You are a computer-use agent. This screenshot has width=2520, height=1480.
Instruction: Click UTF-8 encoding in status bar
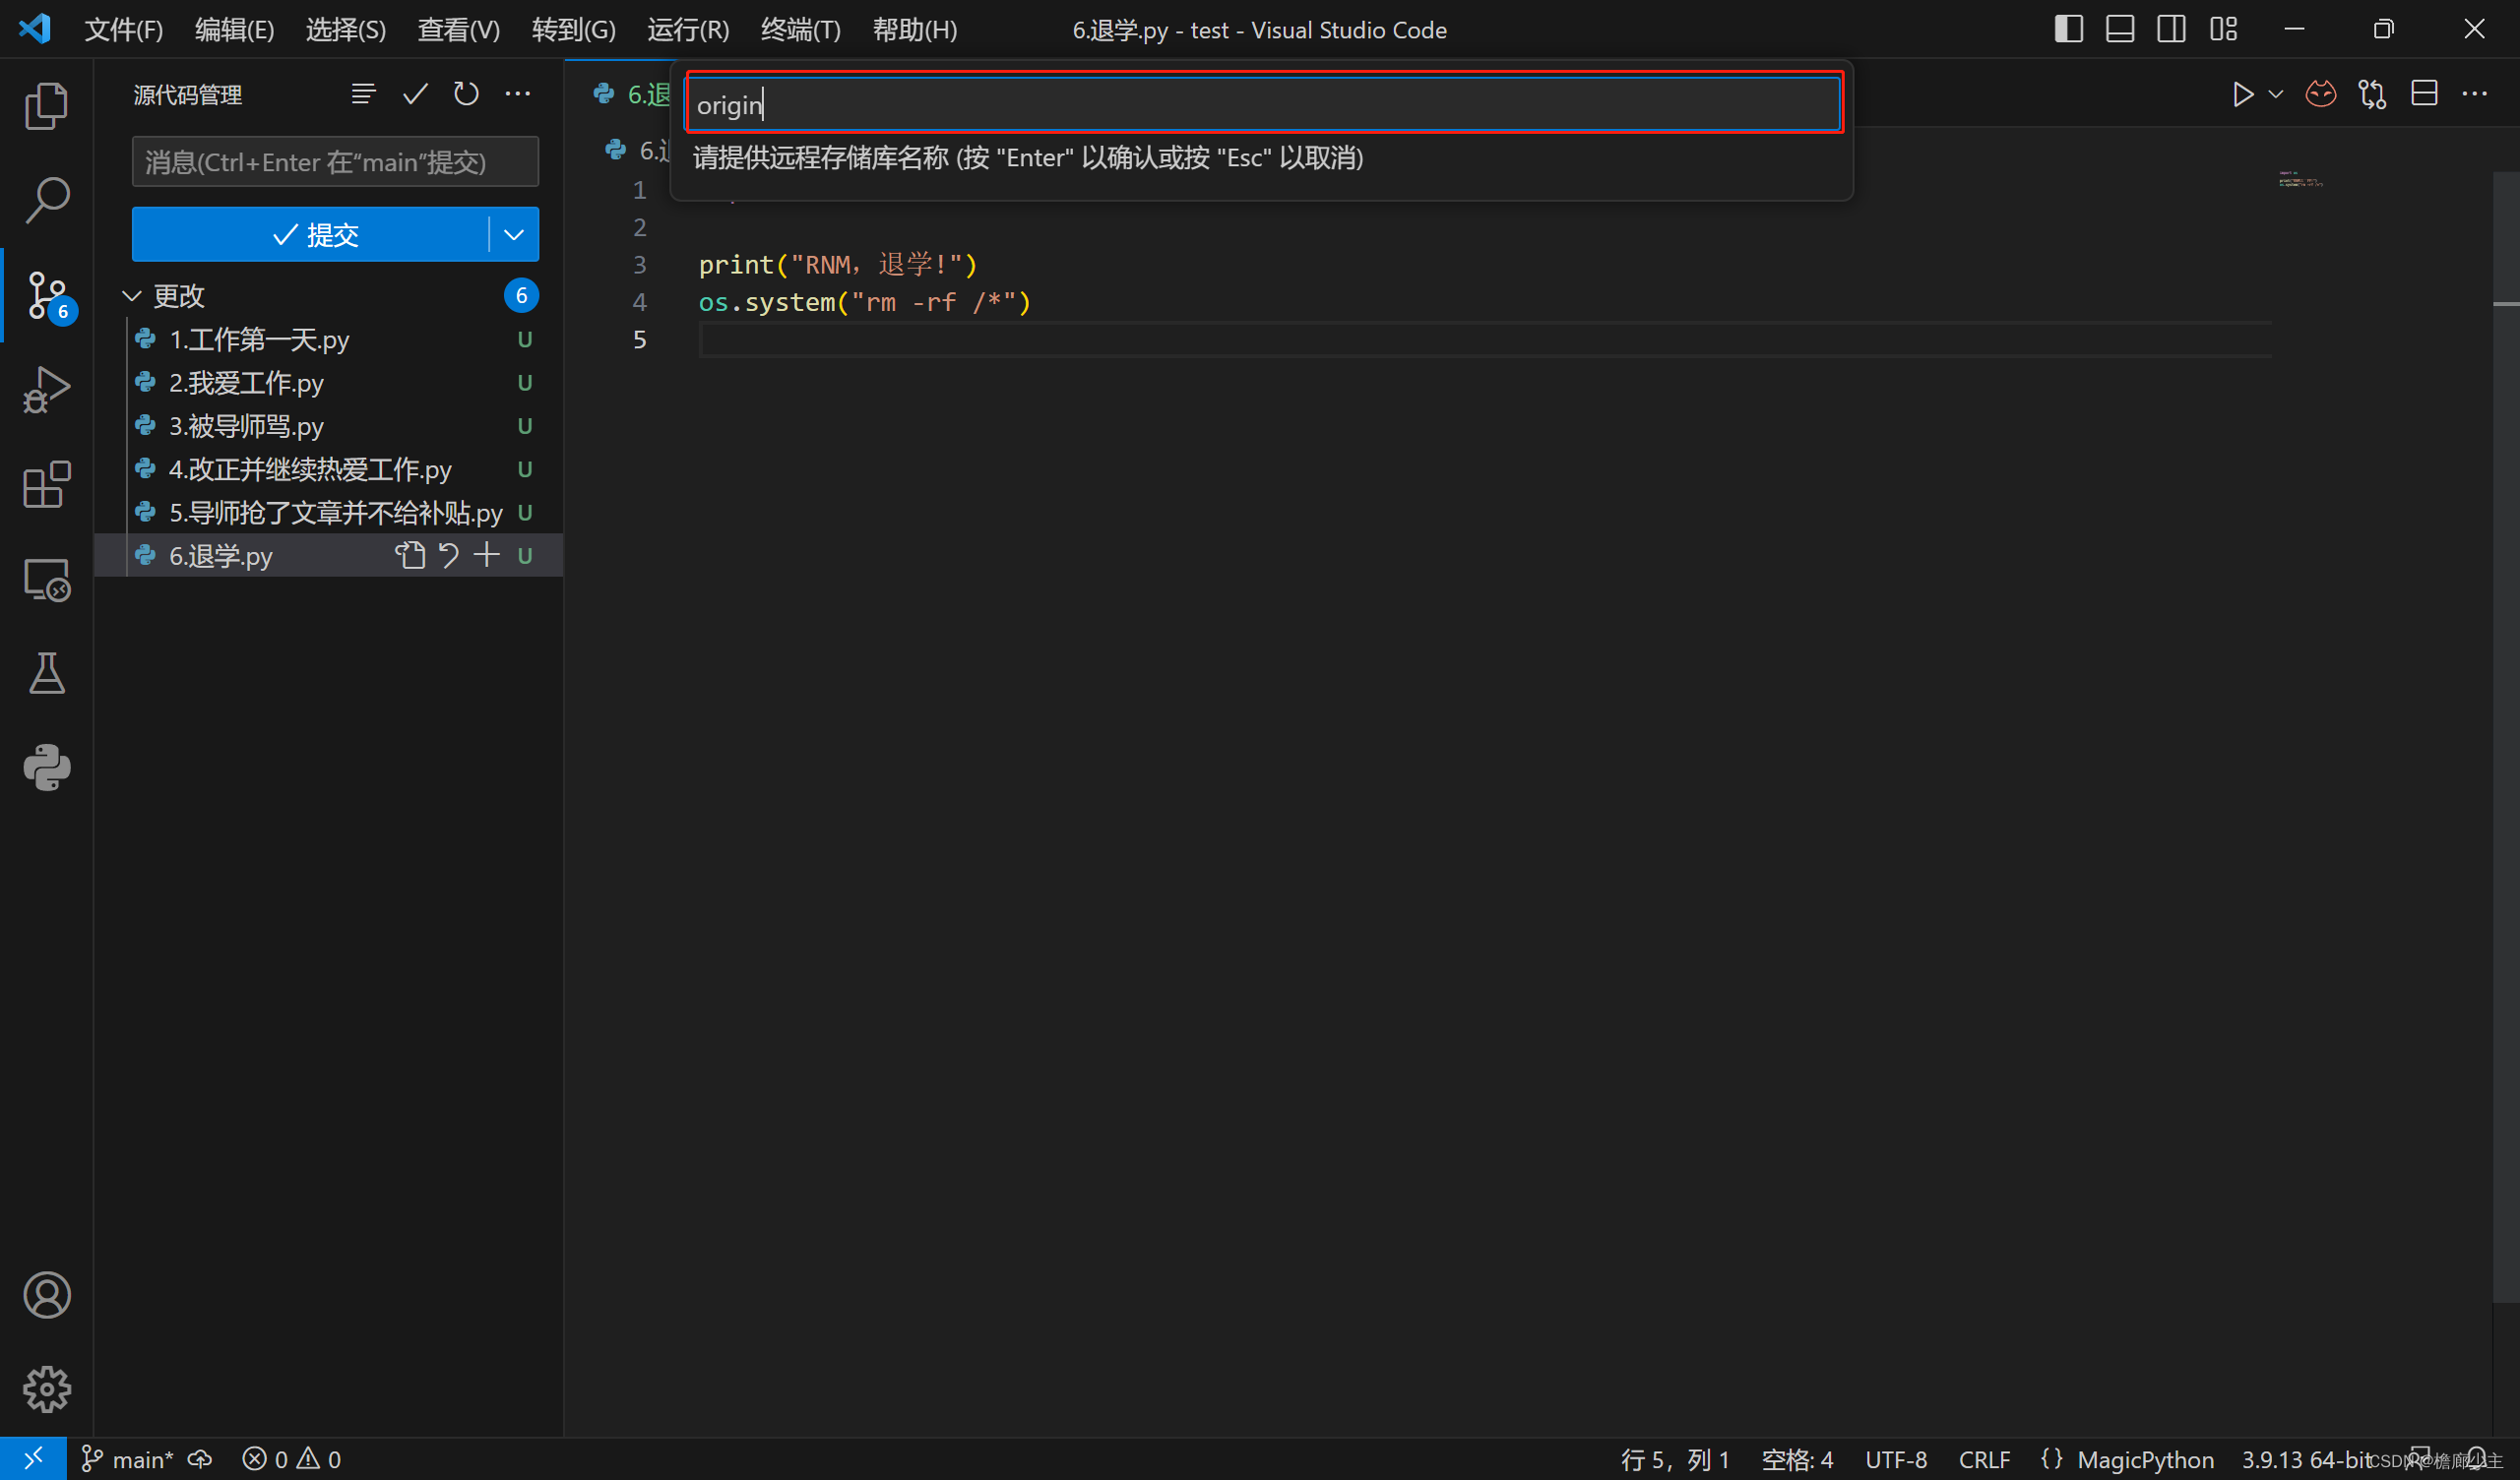point(1896,1459)
